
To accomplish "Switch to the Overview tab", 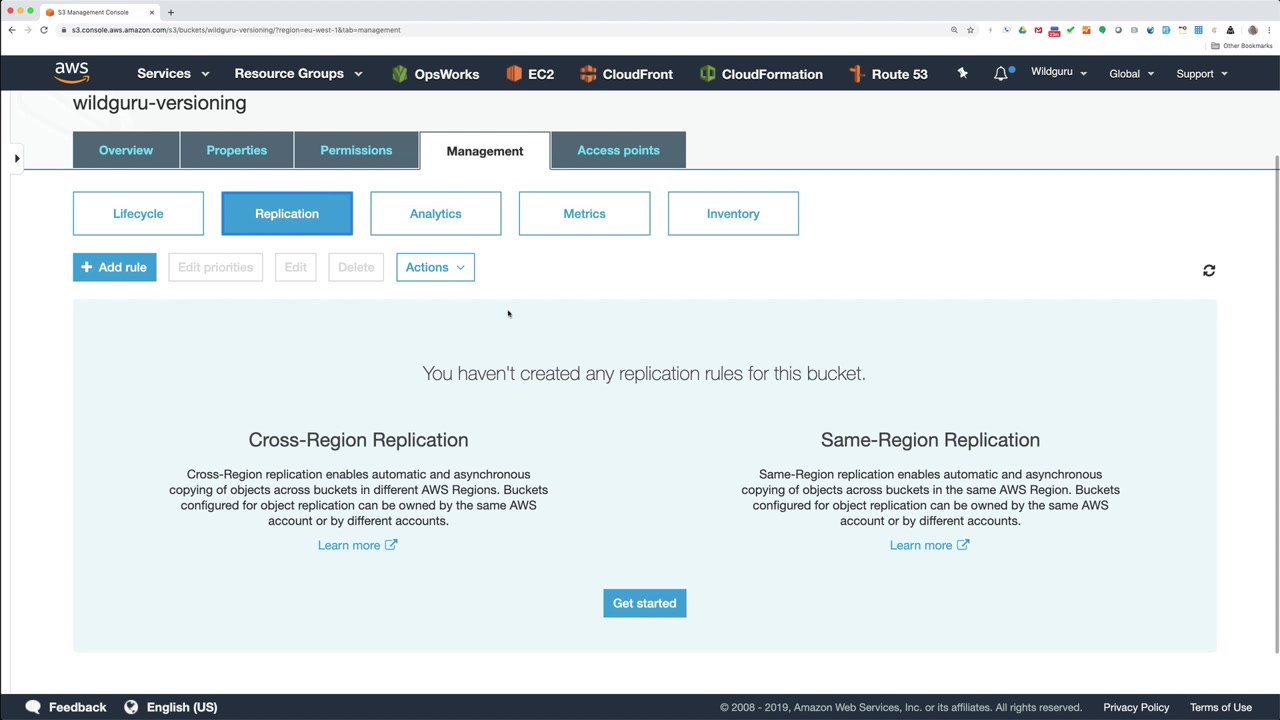I will (x=126, y=150).
